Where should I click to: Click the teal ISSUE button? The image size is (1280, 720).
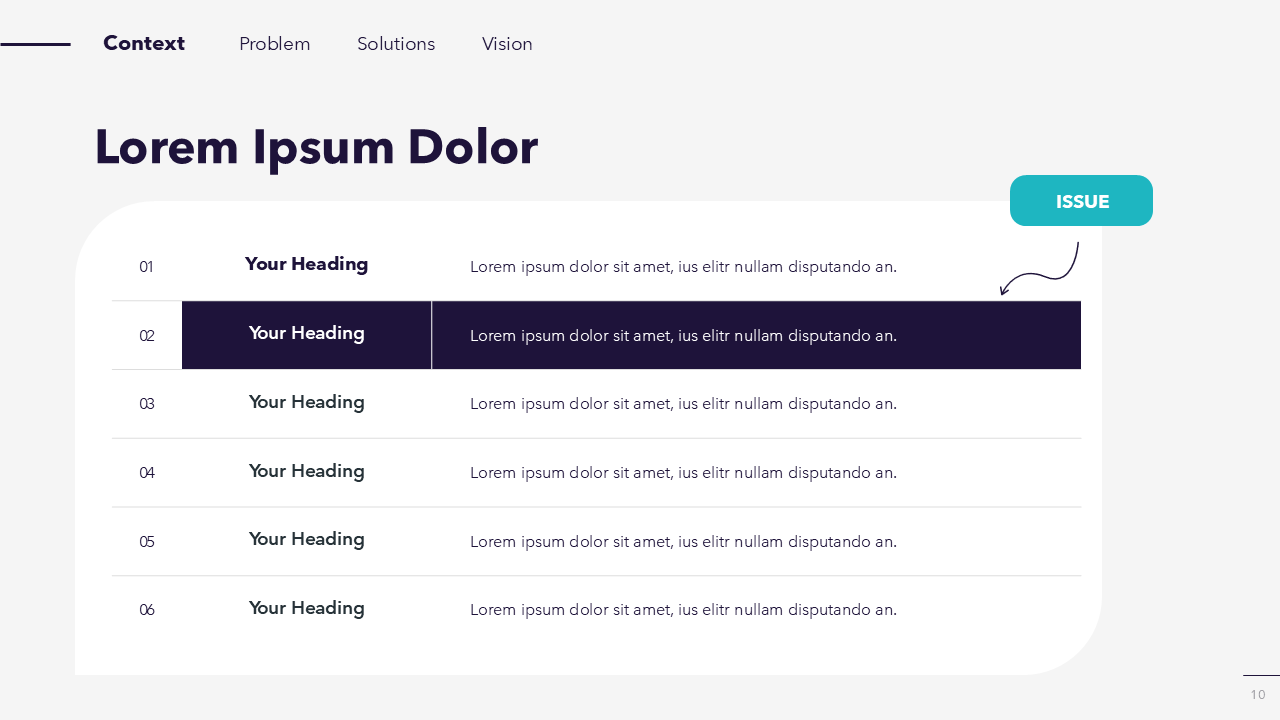point(1081,201)
